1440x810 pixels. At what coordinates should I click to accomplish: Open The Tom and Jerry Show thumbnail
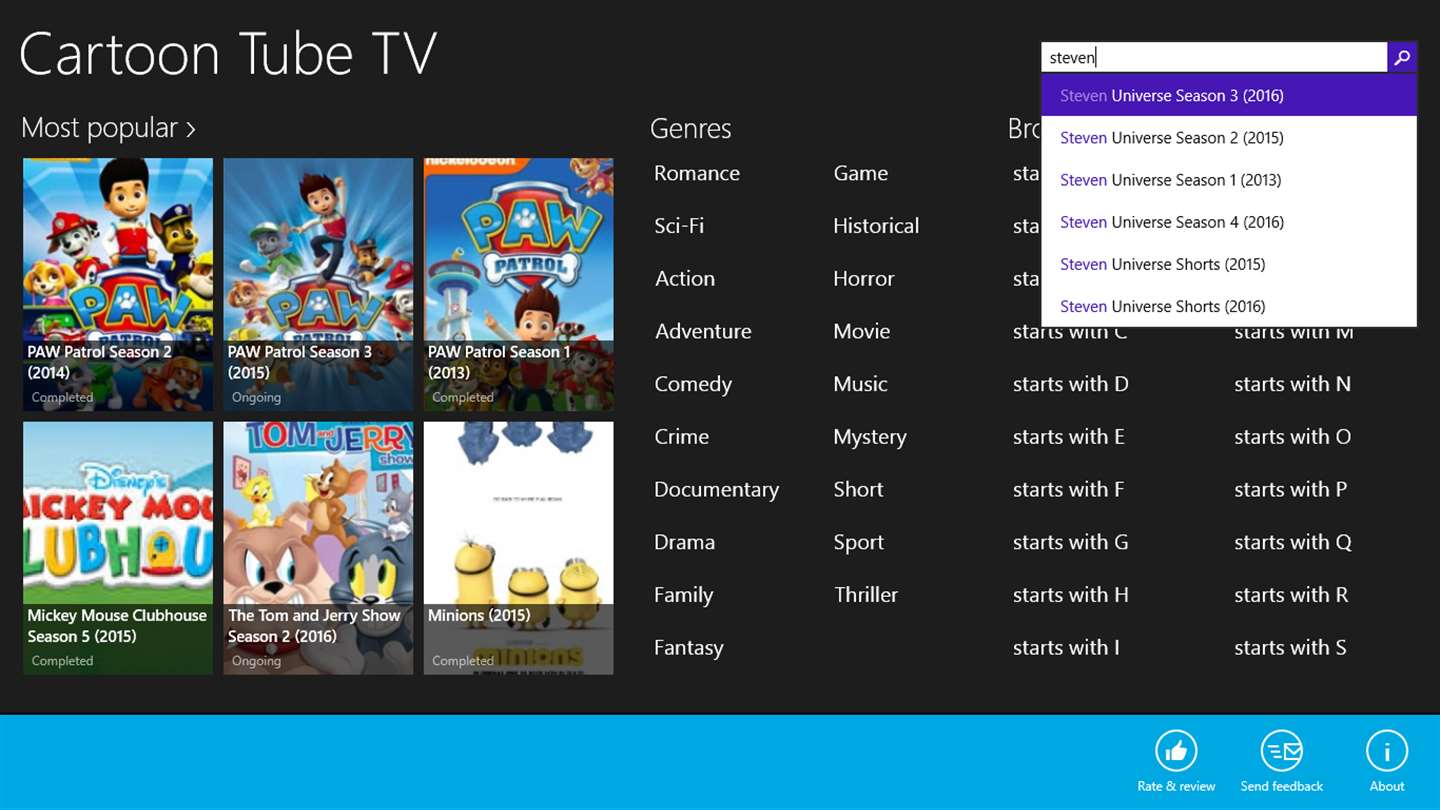(318, 548)
